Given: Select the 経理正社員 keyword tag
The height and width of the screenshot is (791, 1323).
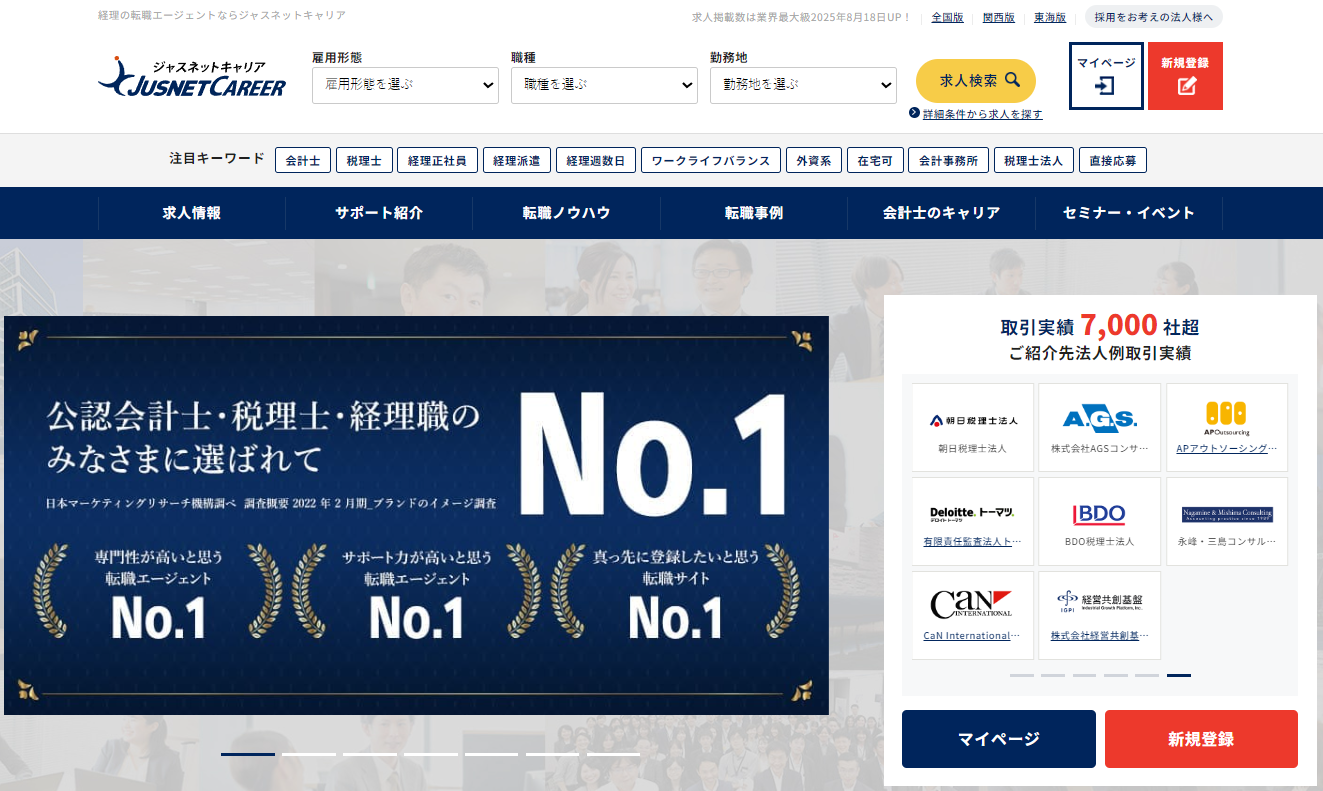Looking at the screenshot, I should pyautogui.click(x=437, y=160).
